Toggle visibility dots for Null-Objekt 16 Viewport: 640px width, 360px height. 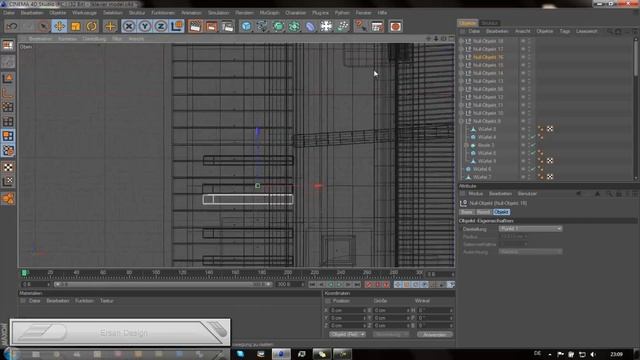529,57
